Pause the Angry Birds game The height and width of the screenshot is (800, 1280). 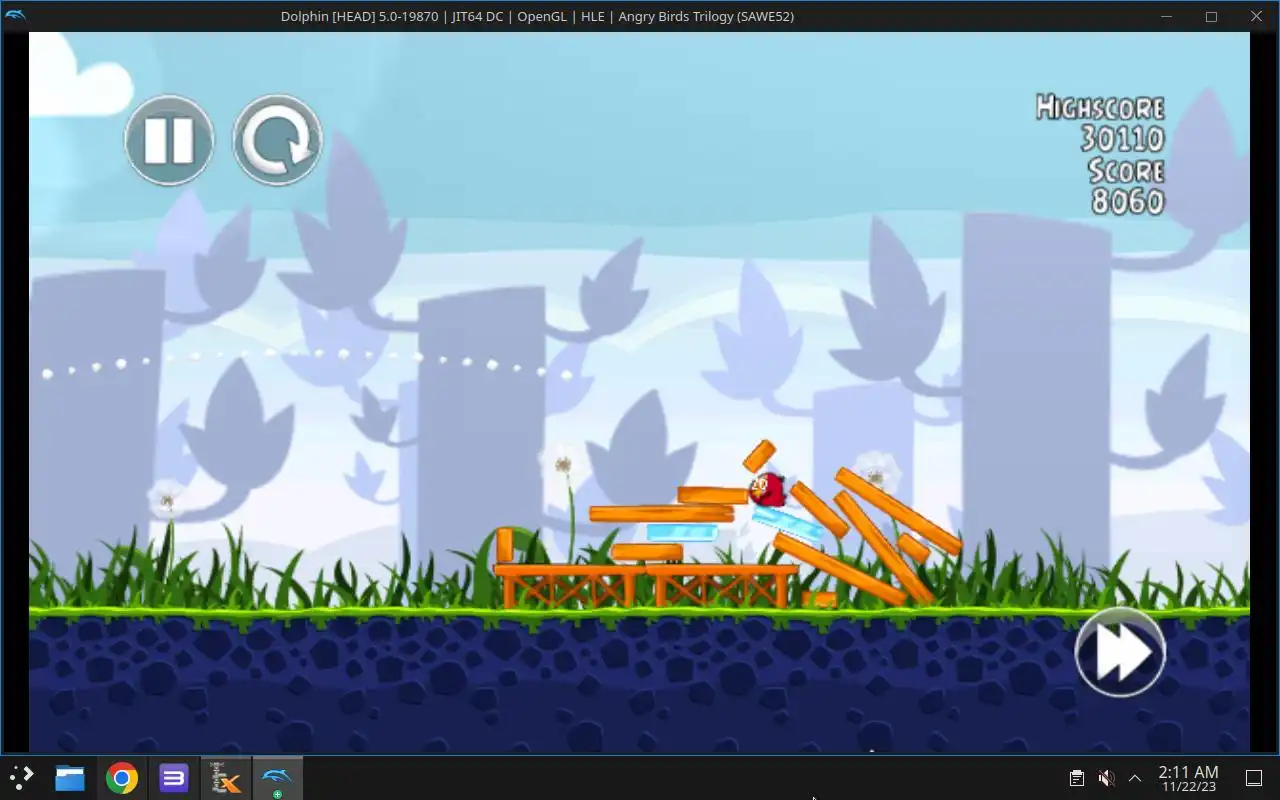169,140
